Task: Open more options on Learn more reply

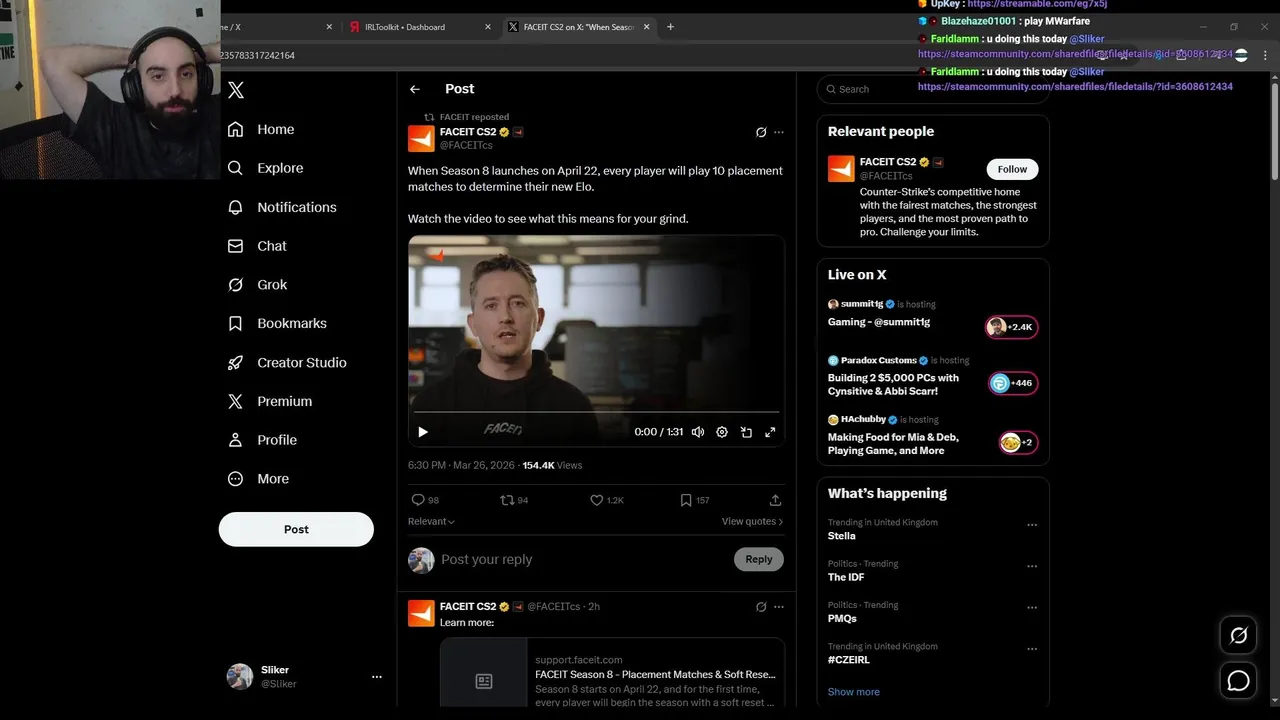Action: pos(779,606)
